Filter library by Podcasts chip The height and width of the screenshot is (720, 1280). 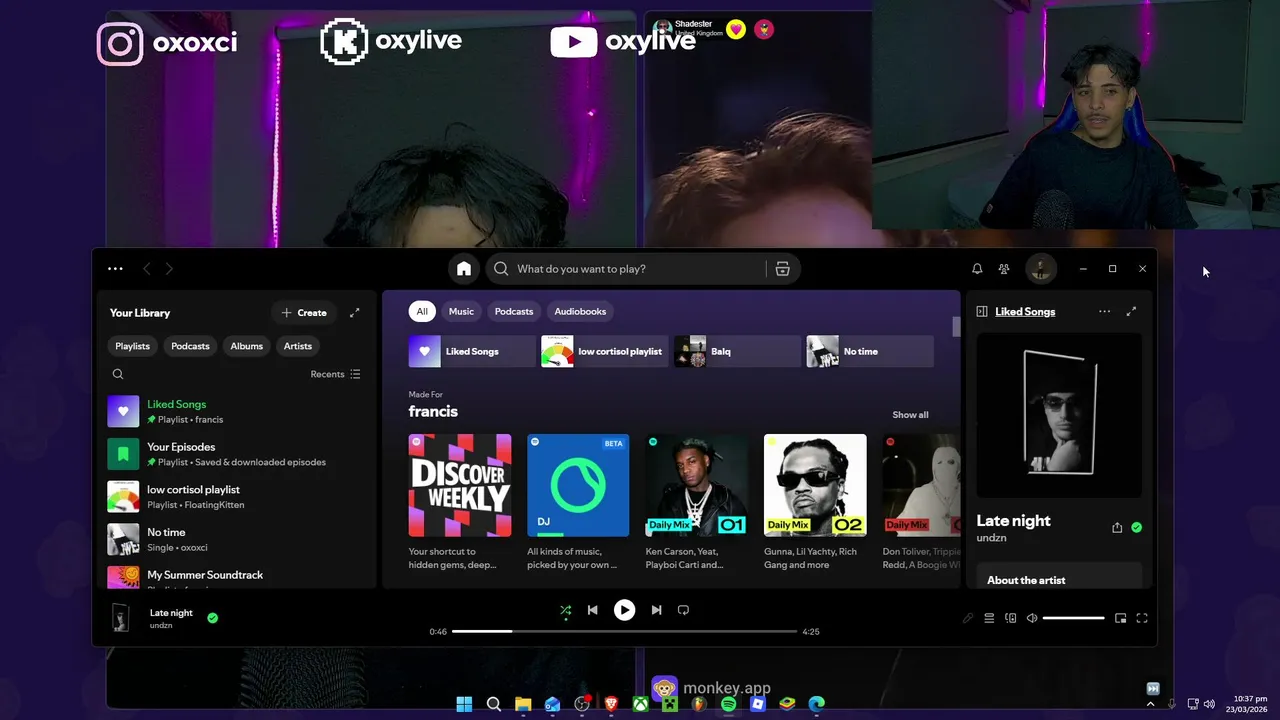click(x=190, y=346)
